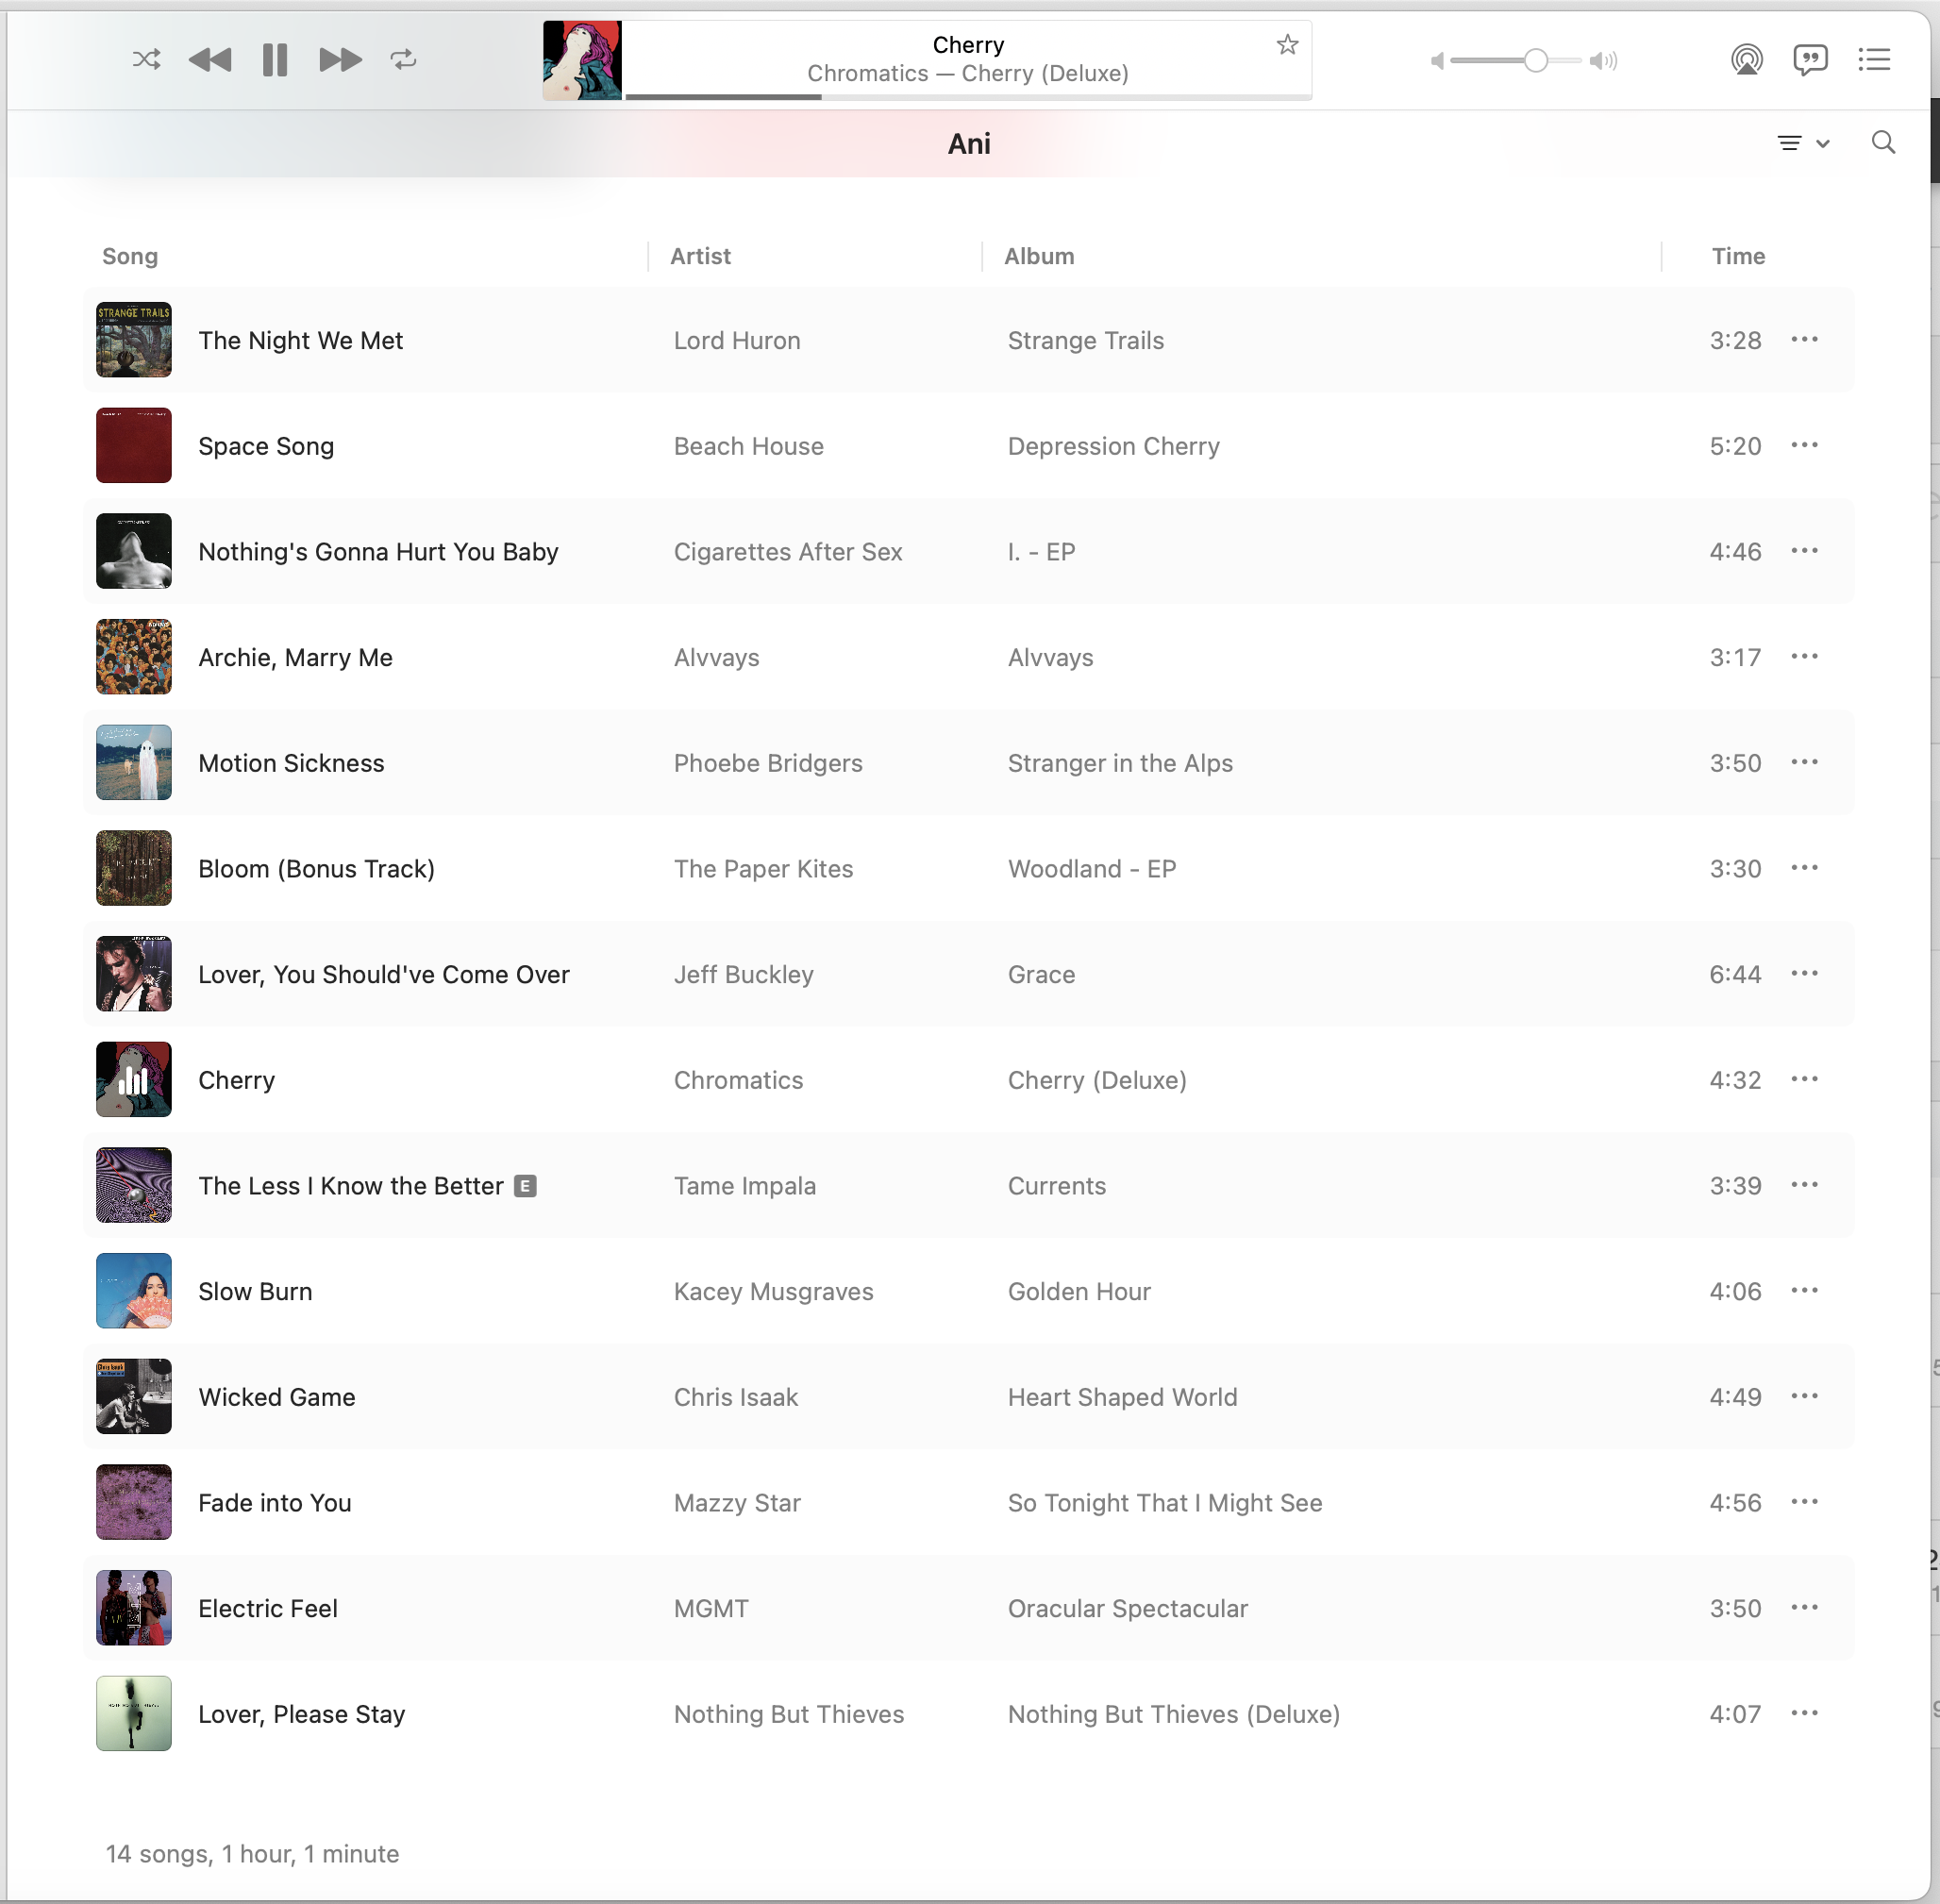This screenshot has width=1940, height=1904.
Task: Click the Strange Trails album artwork
Action: coord(134,340)
